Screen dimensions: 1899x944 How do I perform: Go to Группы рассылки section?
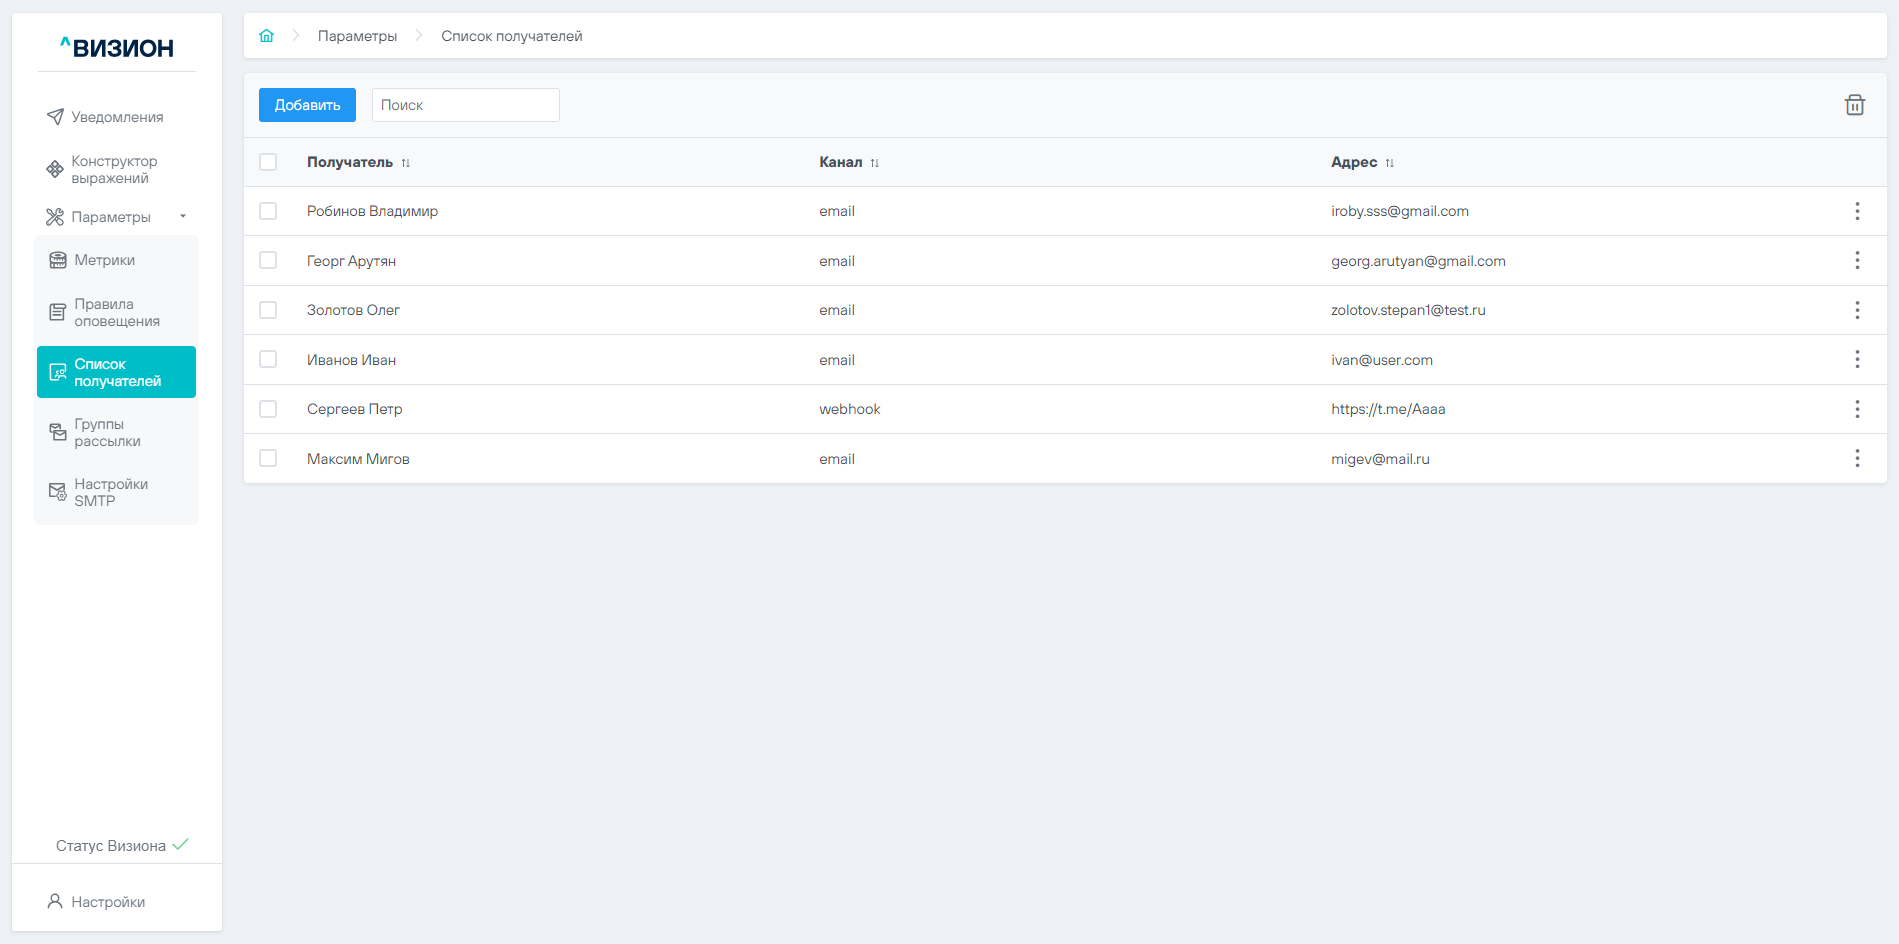click(x=107, y=432)
